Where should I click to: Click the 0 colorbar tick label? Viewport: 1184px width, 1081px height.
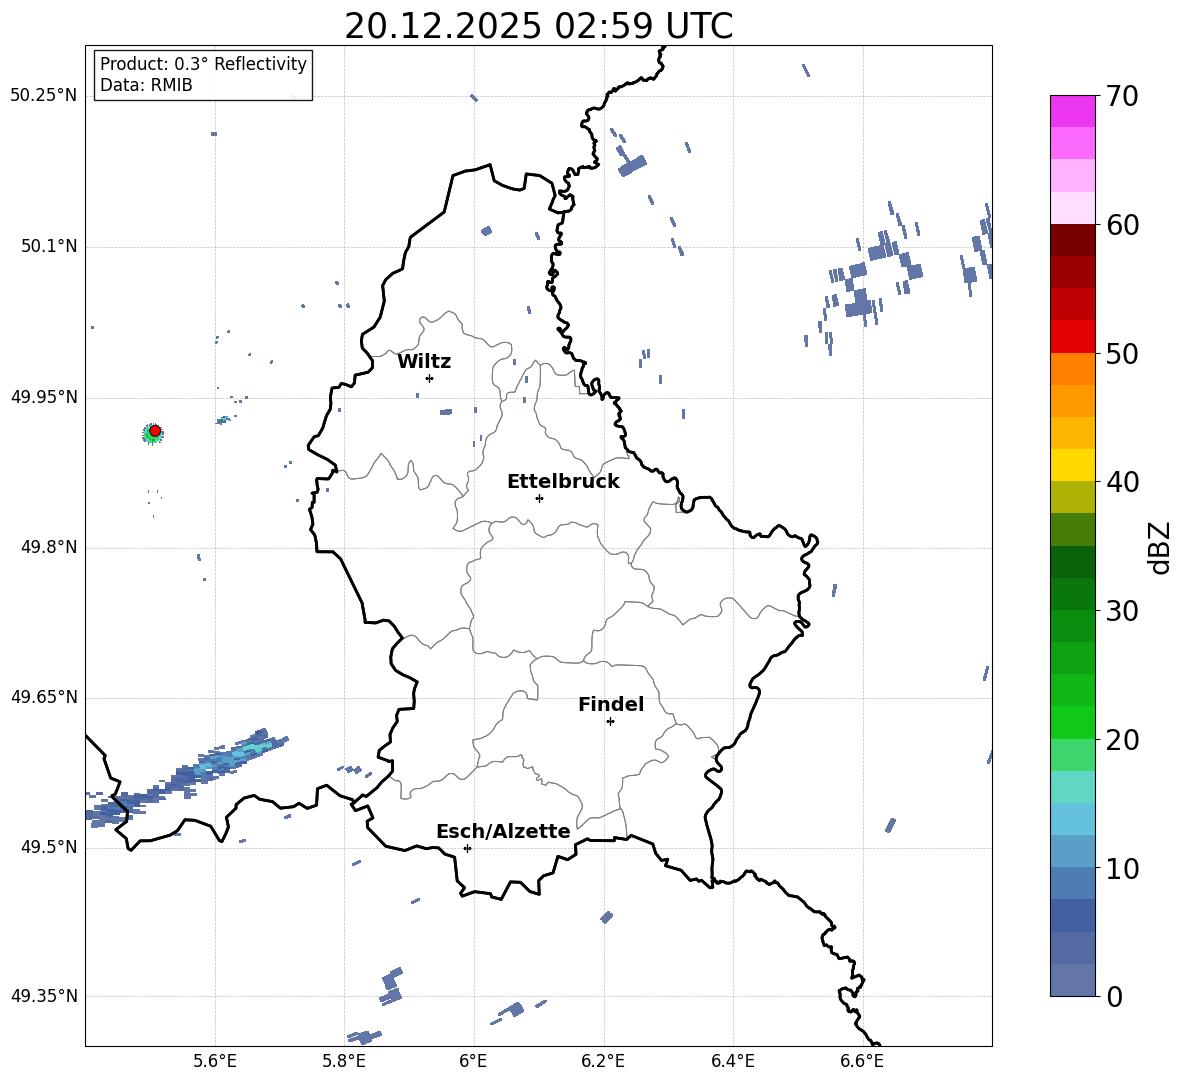point(1114,997)
